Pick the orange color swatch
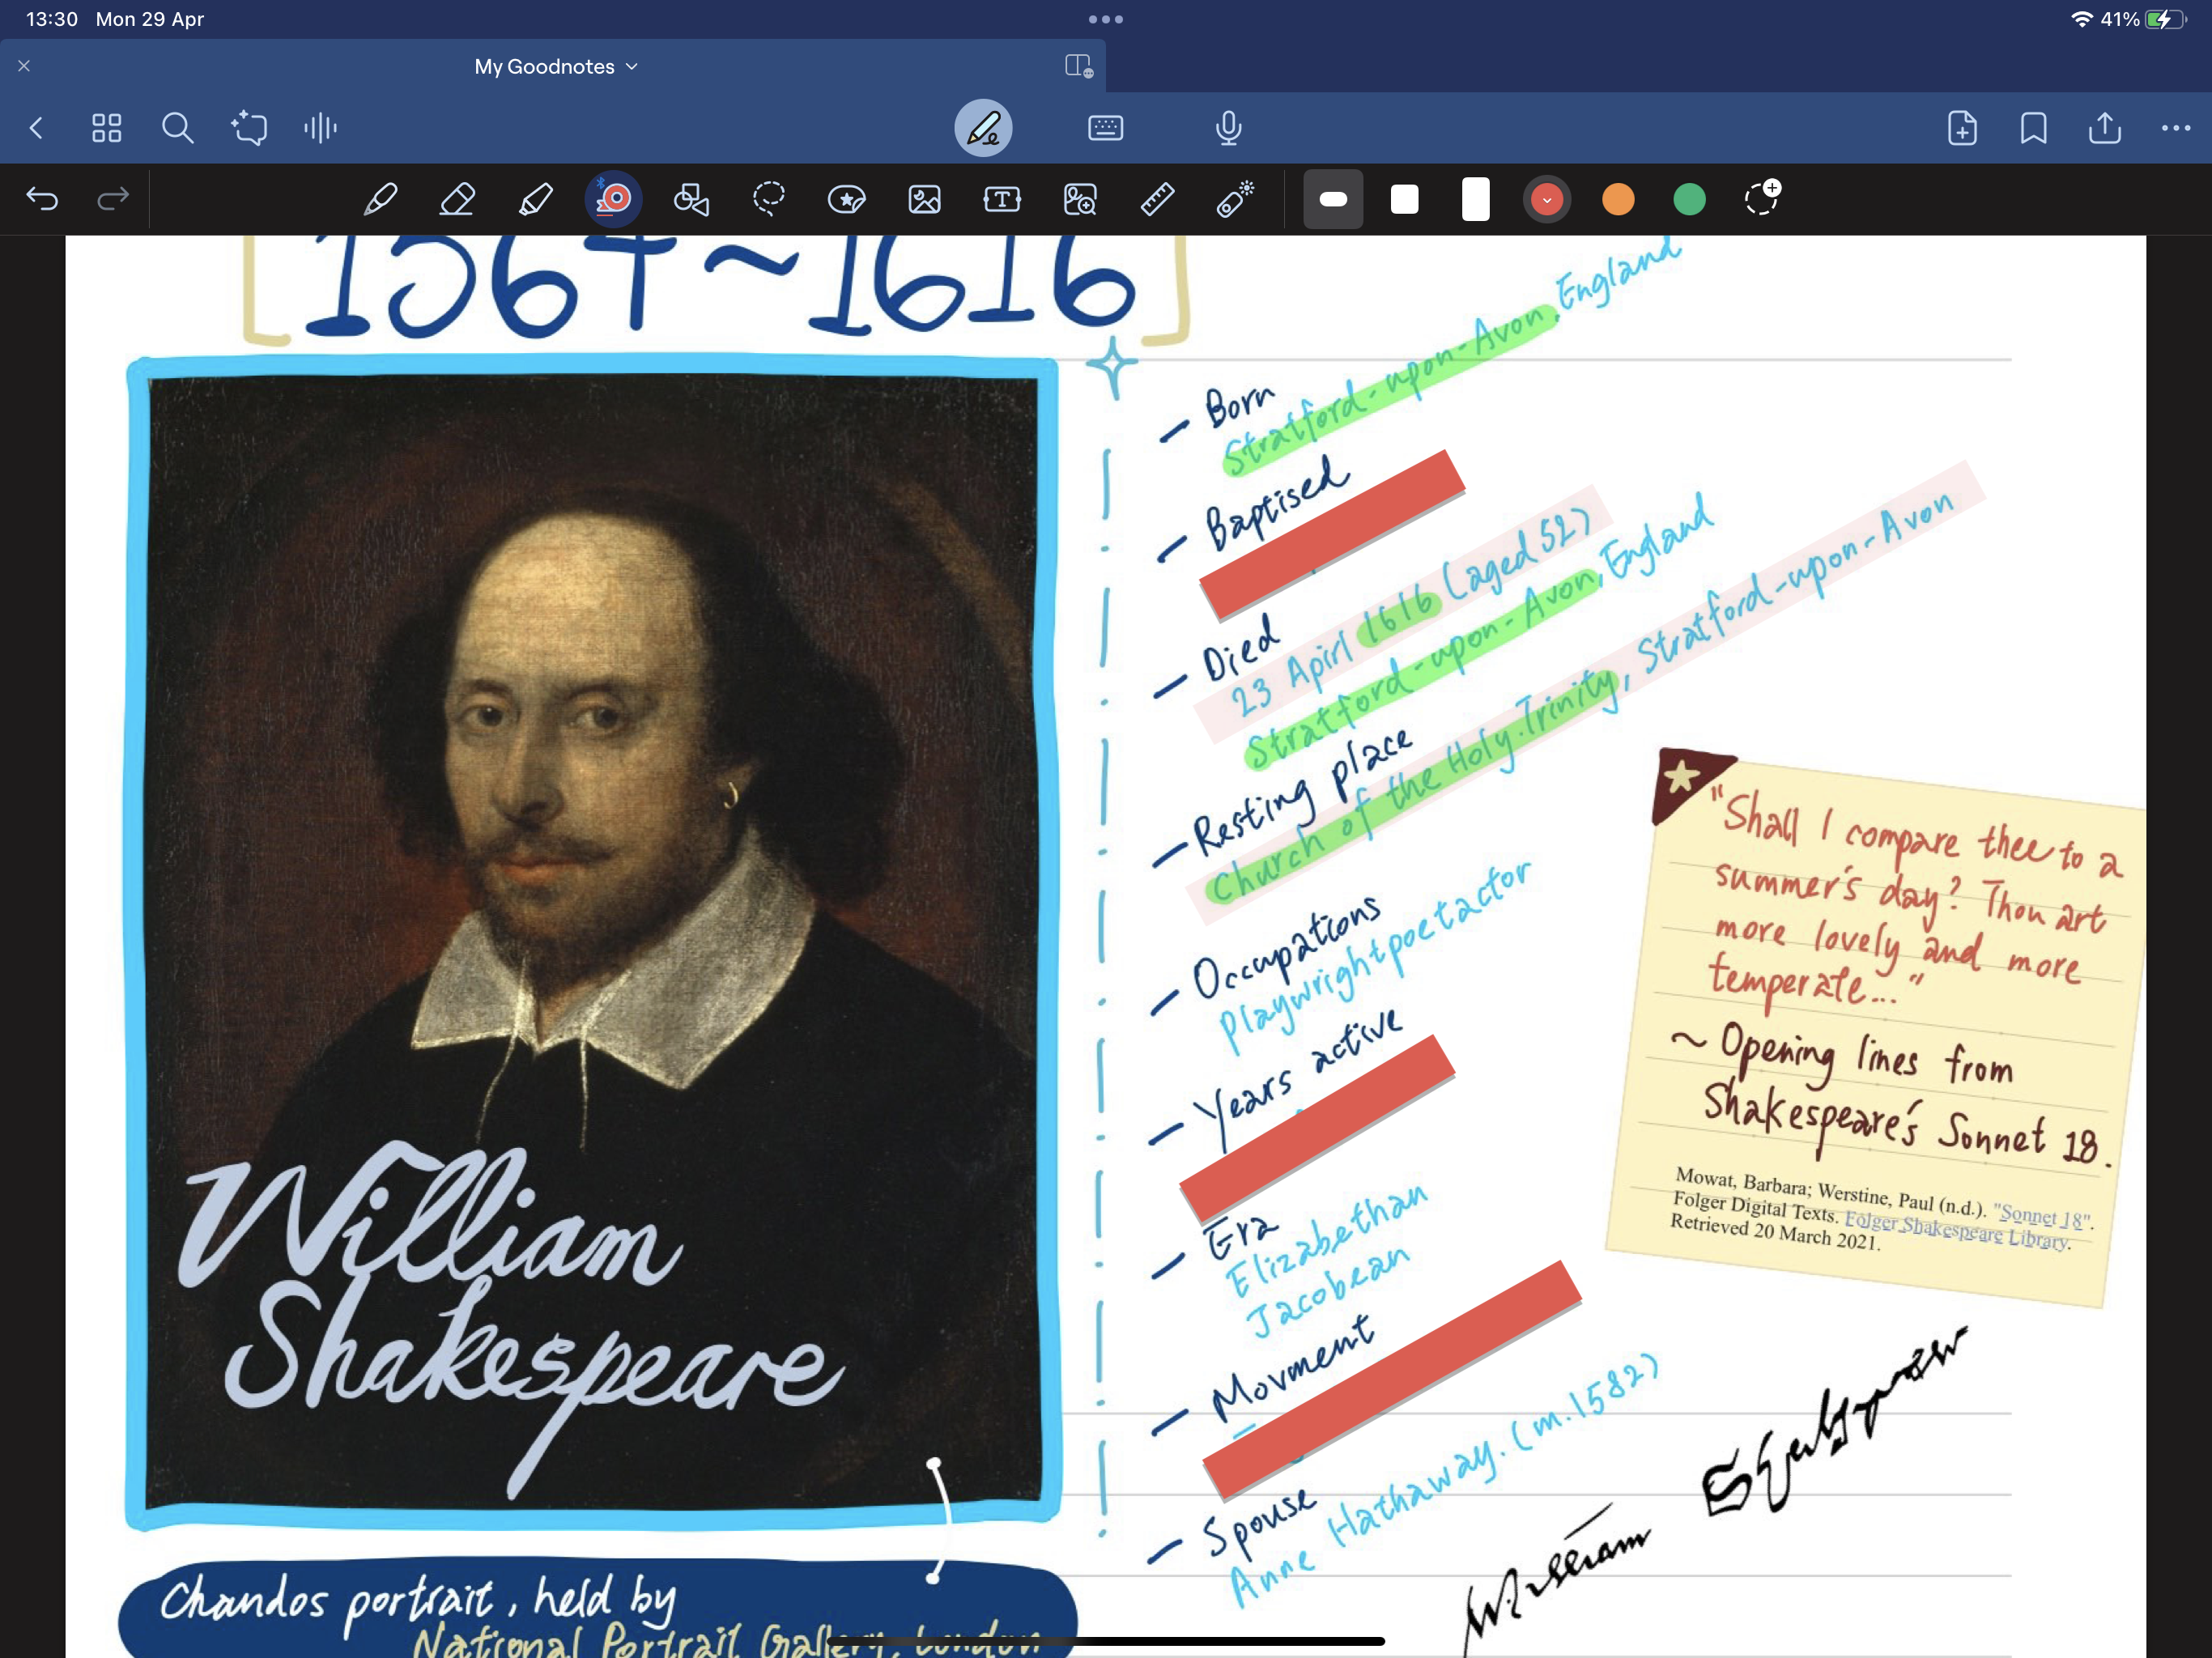This screenshot has width=2212, height=1658. [x=1618, y=199]
